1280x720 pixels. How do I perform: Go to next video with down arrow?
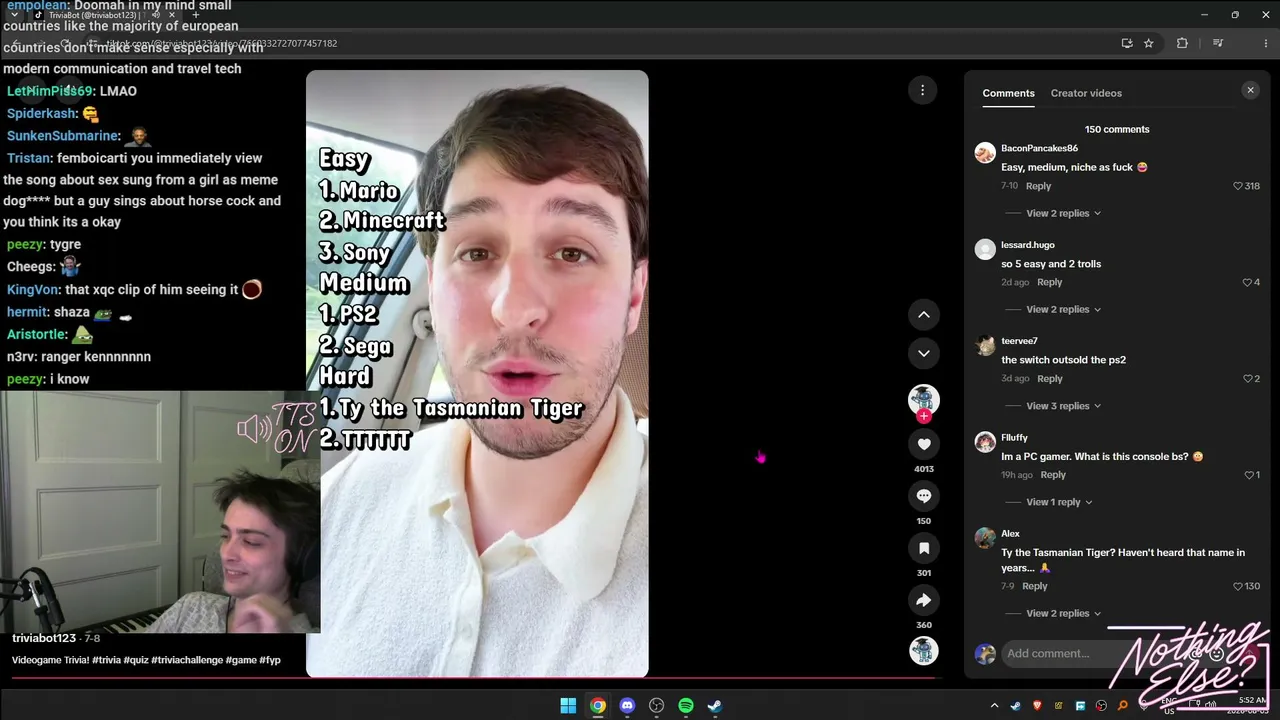pyautogui.click(x=924, y=353)
